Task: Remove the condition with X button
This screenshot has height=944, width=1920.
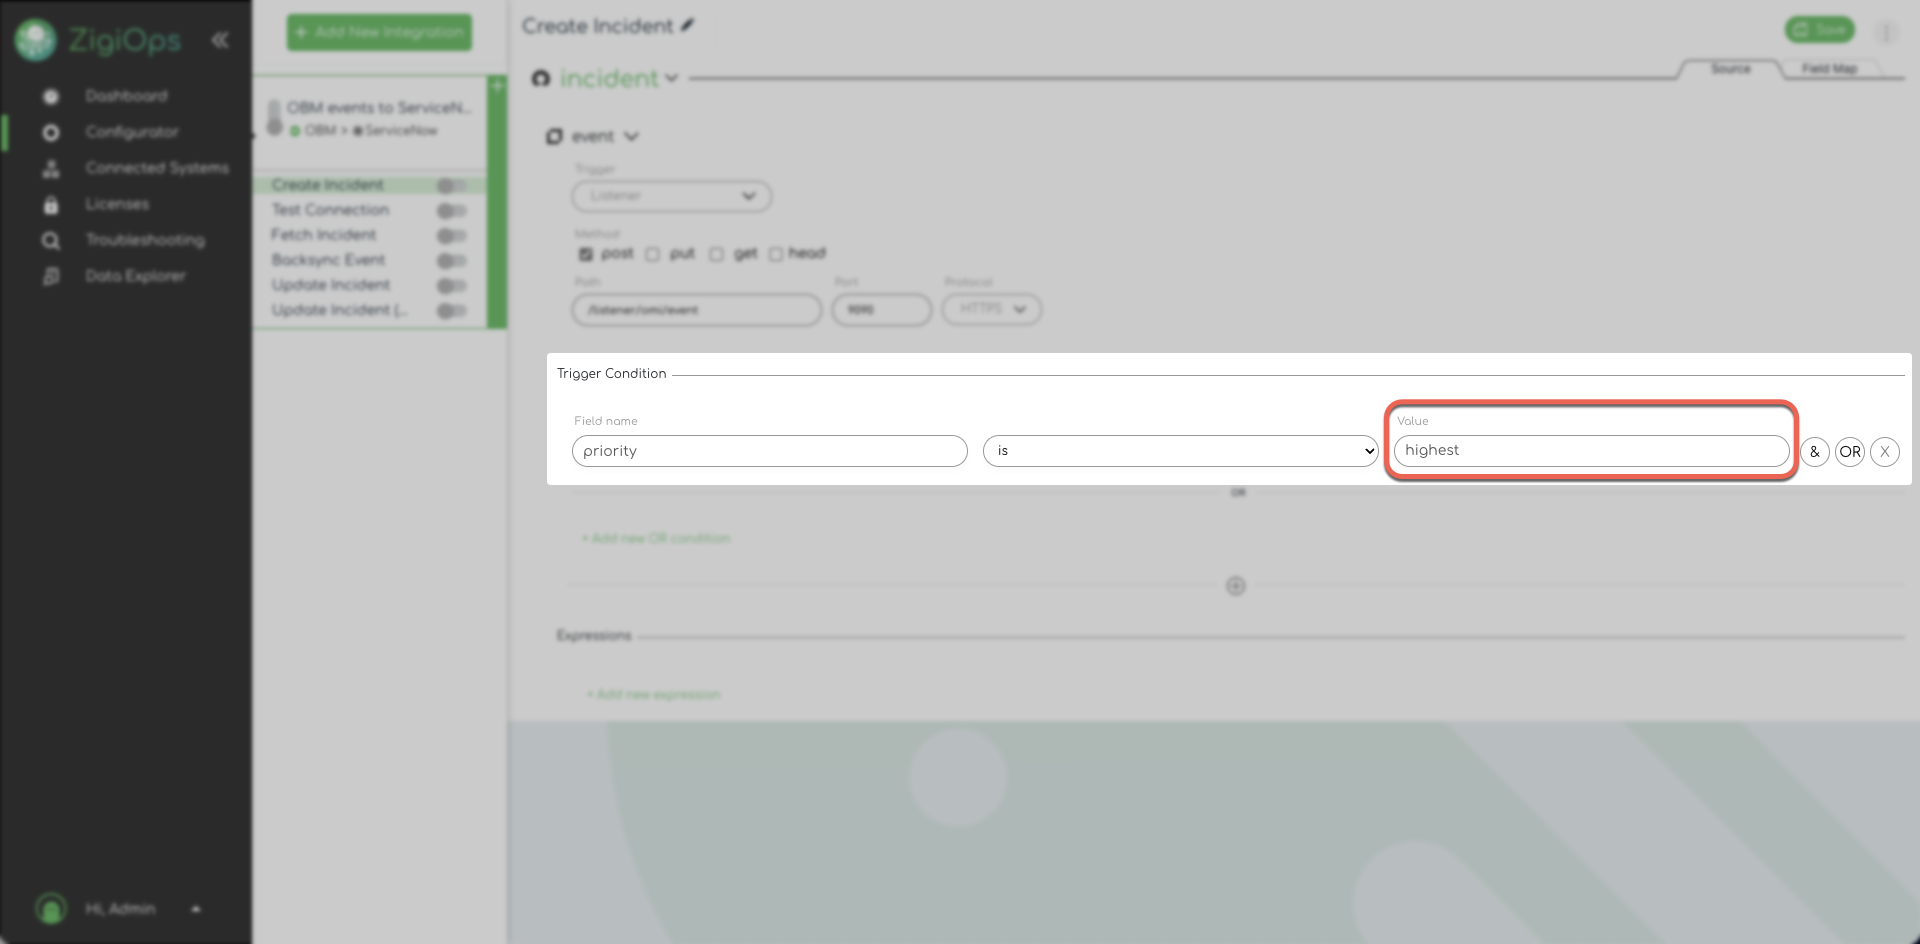Action: click(x=1884, y=452)
